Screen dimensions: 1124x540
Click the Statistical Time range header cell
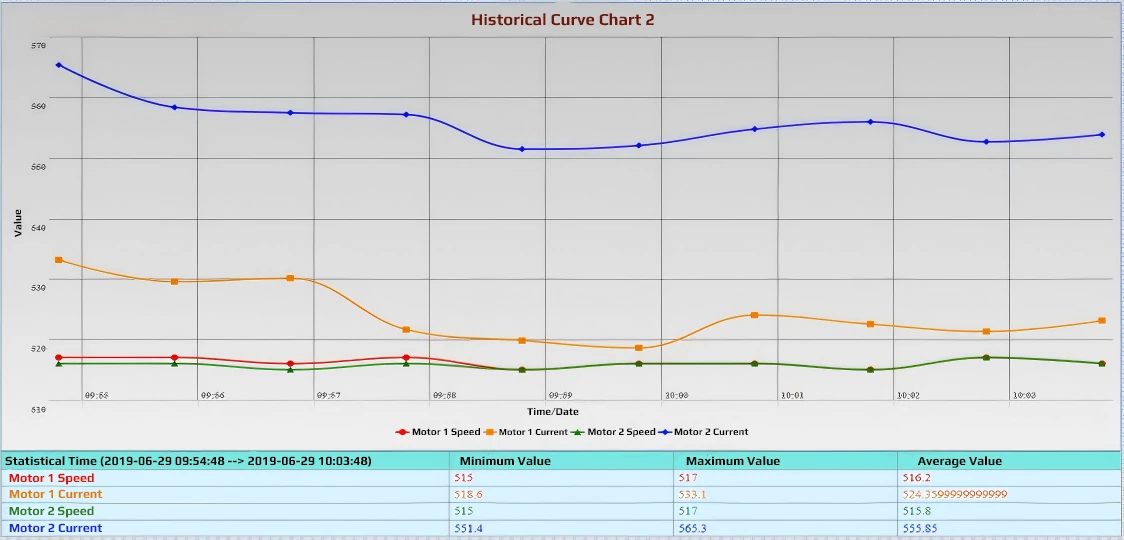pyautogui.click(x=189, y=461)
